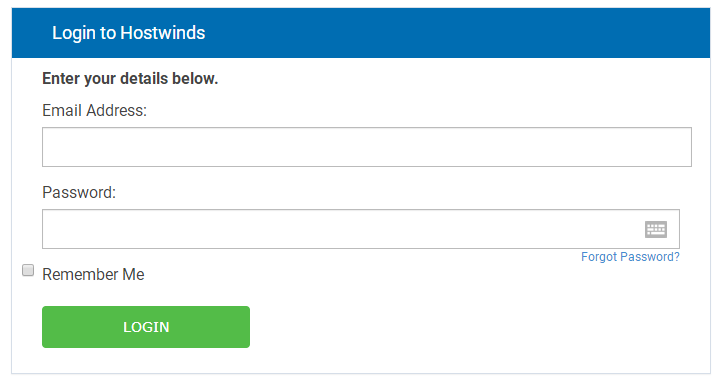Open the virtual keyboard icon in Password field

click(656, 229)
